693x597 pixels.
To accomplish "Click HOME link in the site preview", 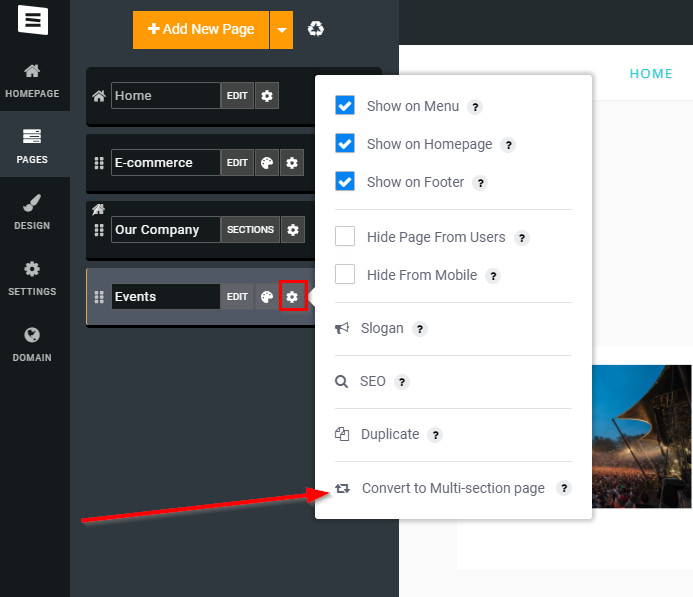I will 651,74.
